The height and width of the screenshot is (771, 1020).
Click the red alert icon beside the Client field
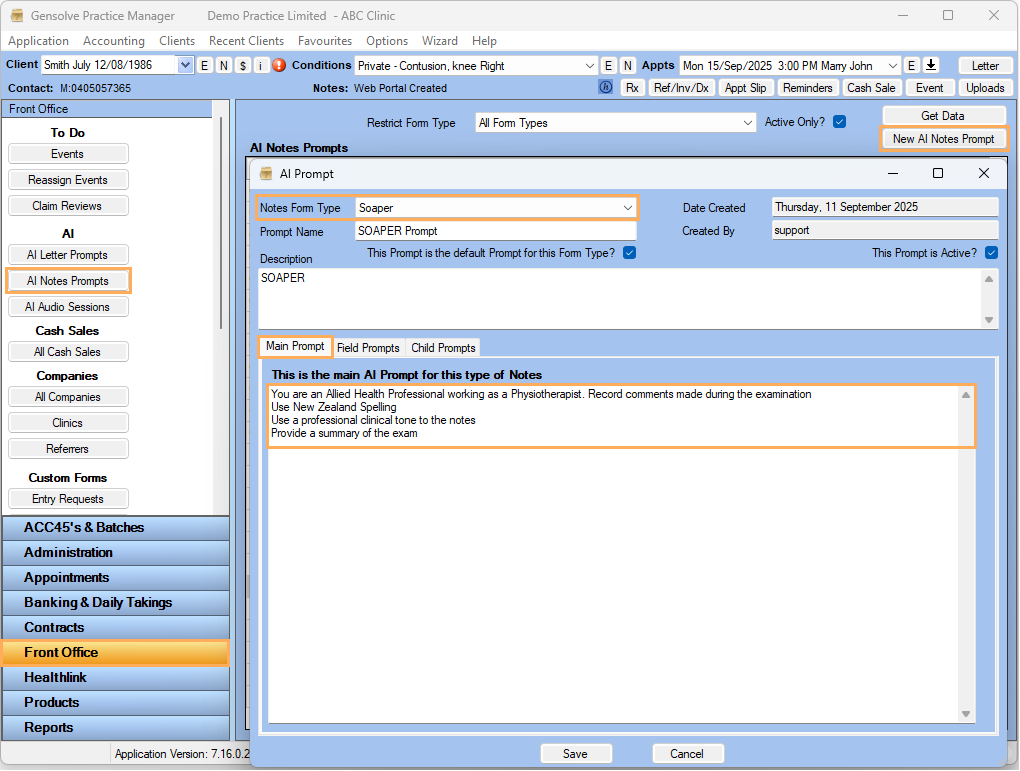point(279,65)
